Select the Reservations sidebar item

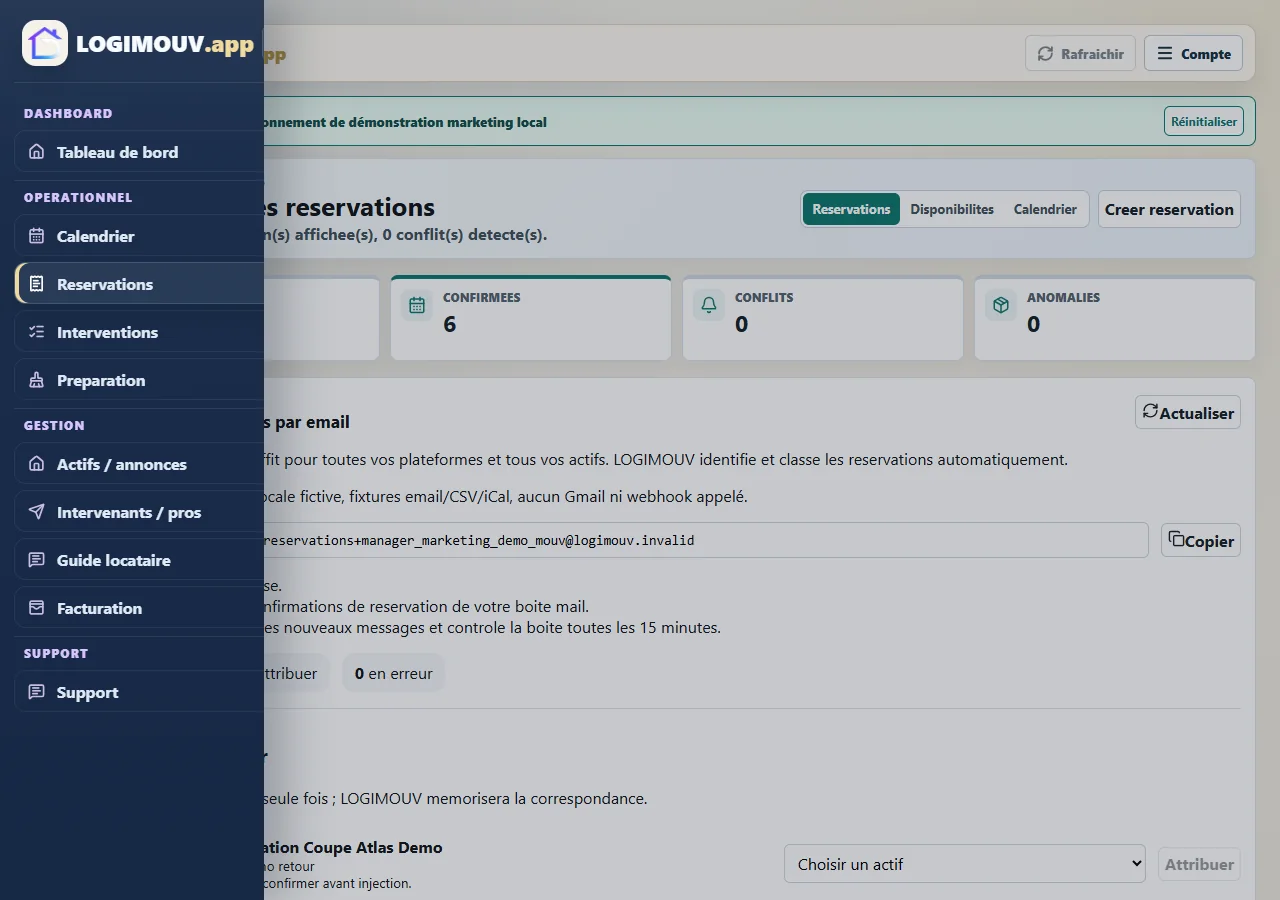(x=139, y=284)
